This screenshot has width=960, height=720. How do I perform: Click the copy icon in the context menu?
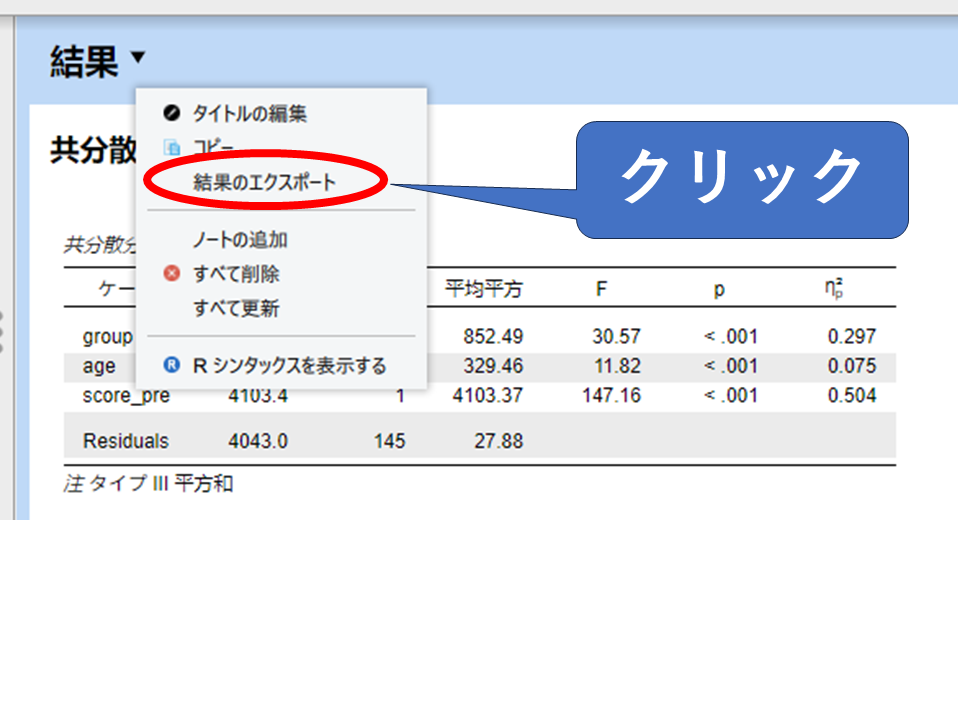(x=171, y=148)
